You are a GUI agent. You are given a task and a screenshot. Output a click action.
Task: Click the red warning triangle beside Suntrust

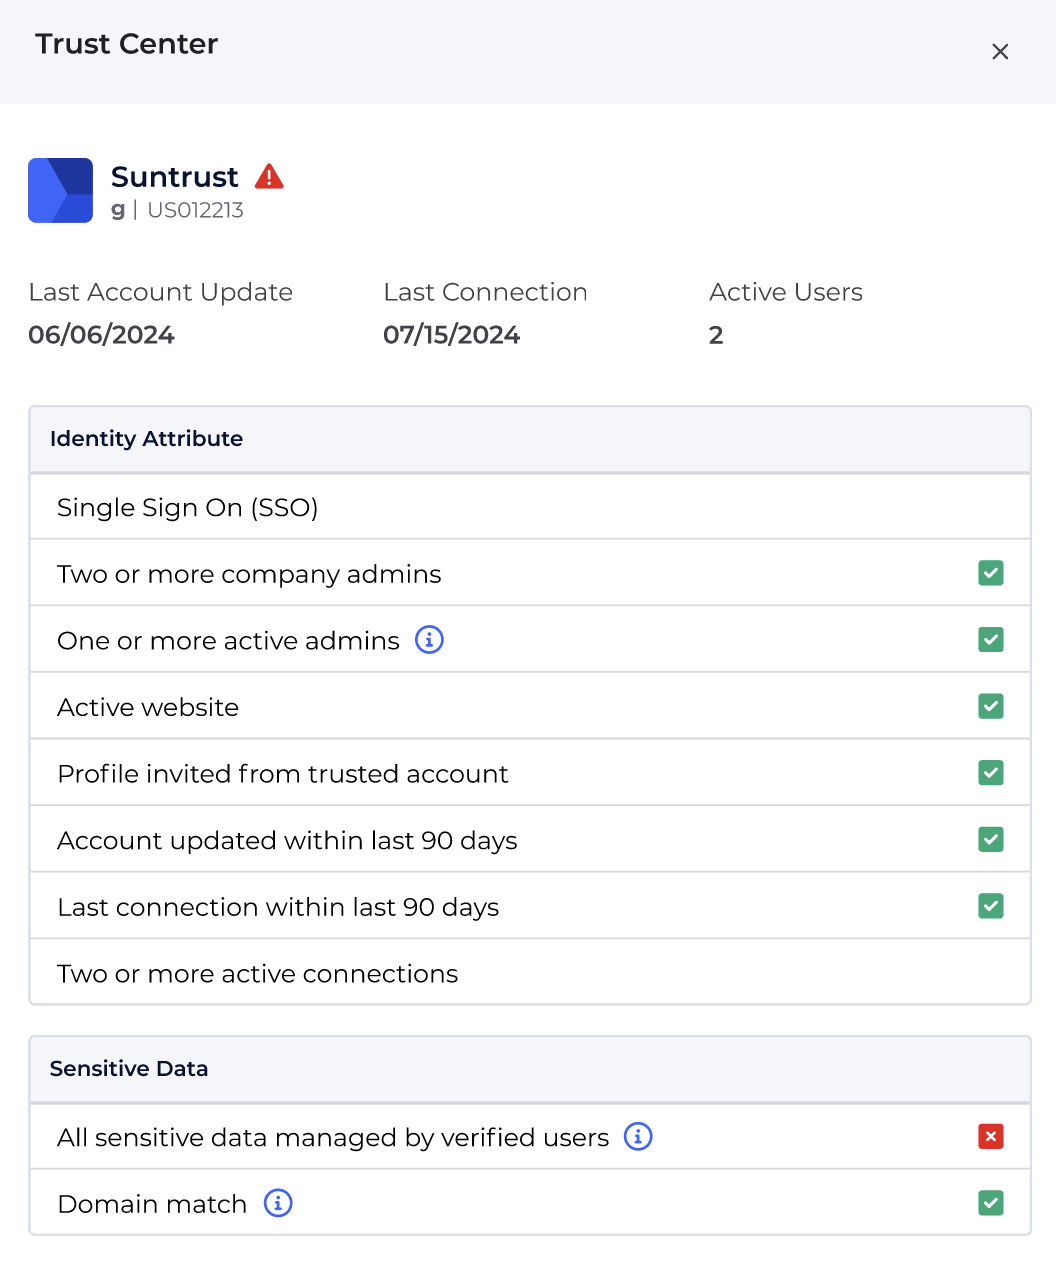pos(269,177)
